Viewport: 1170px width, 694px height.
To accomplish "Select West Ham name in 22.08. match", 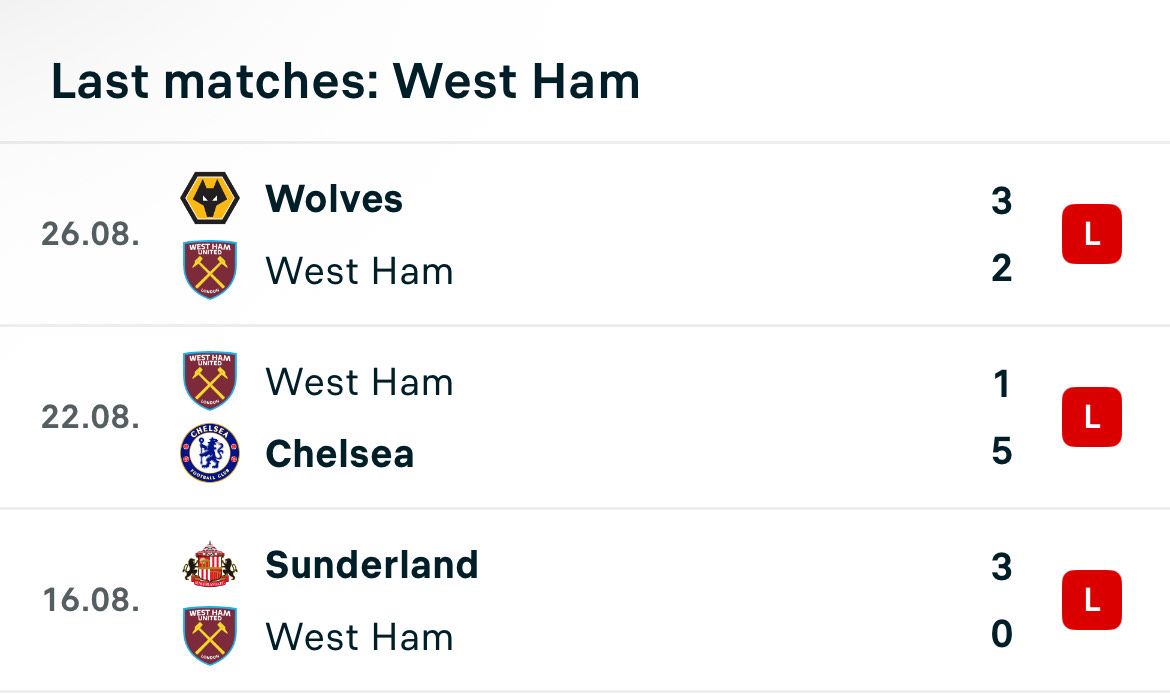I will tap(360, 382).
